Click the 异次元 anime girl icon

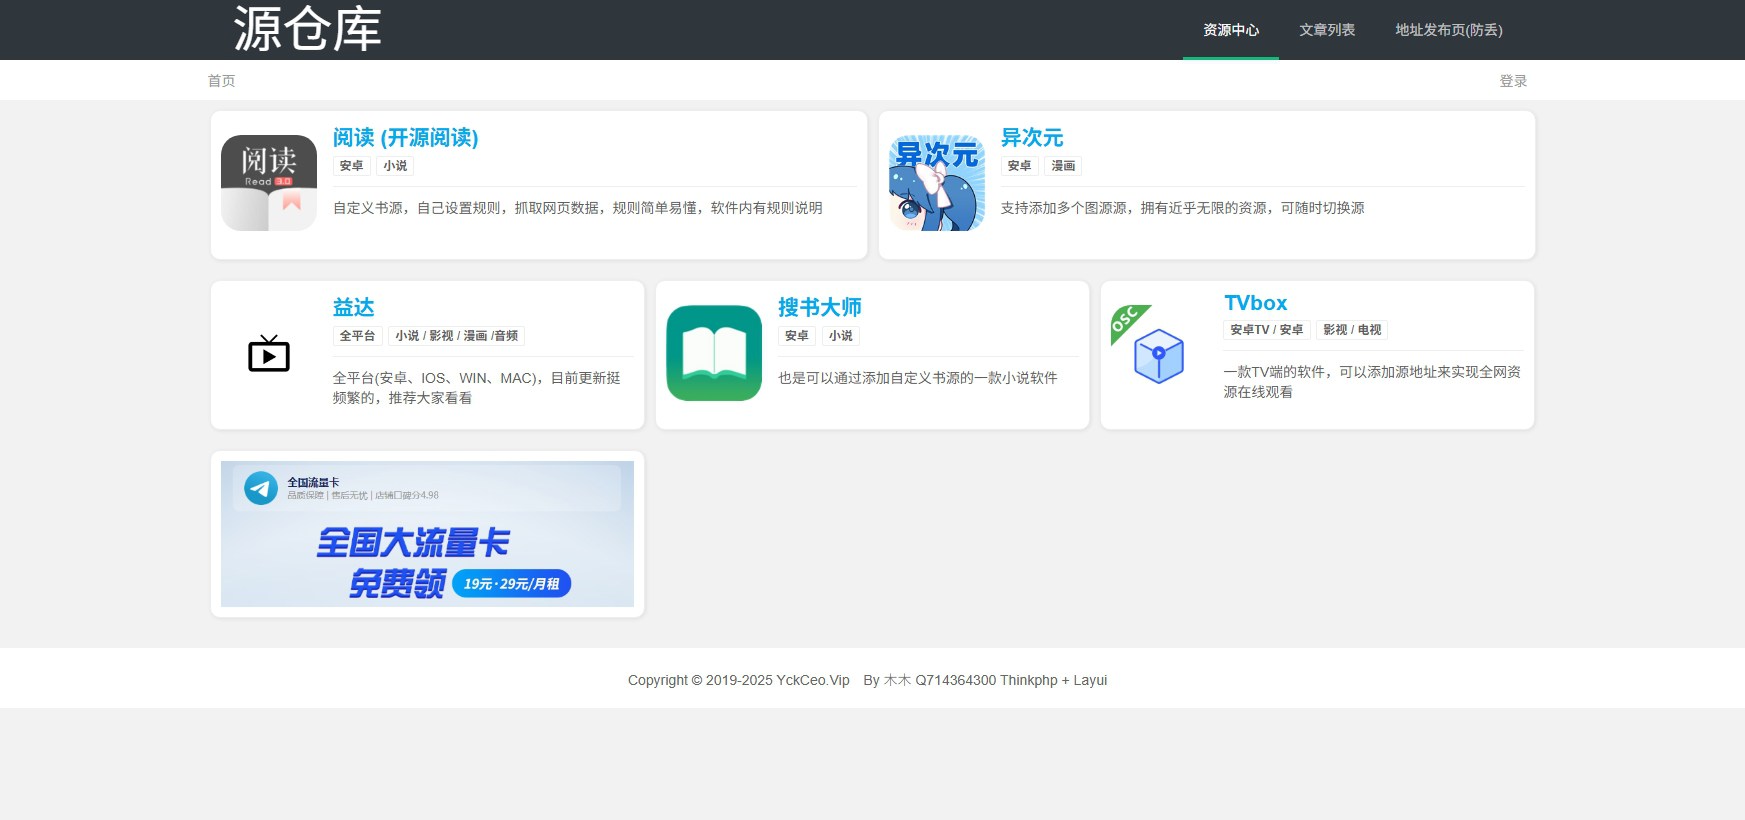pyautogui.click(x=937, y=183)
